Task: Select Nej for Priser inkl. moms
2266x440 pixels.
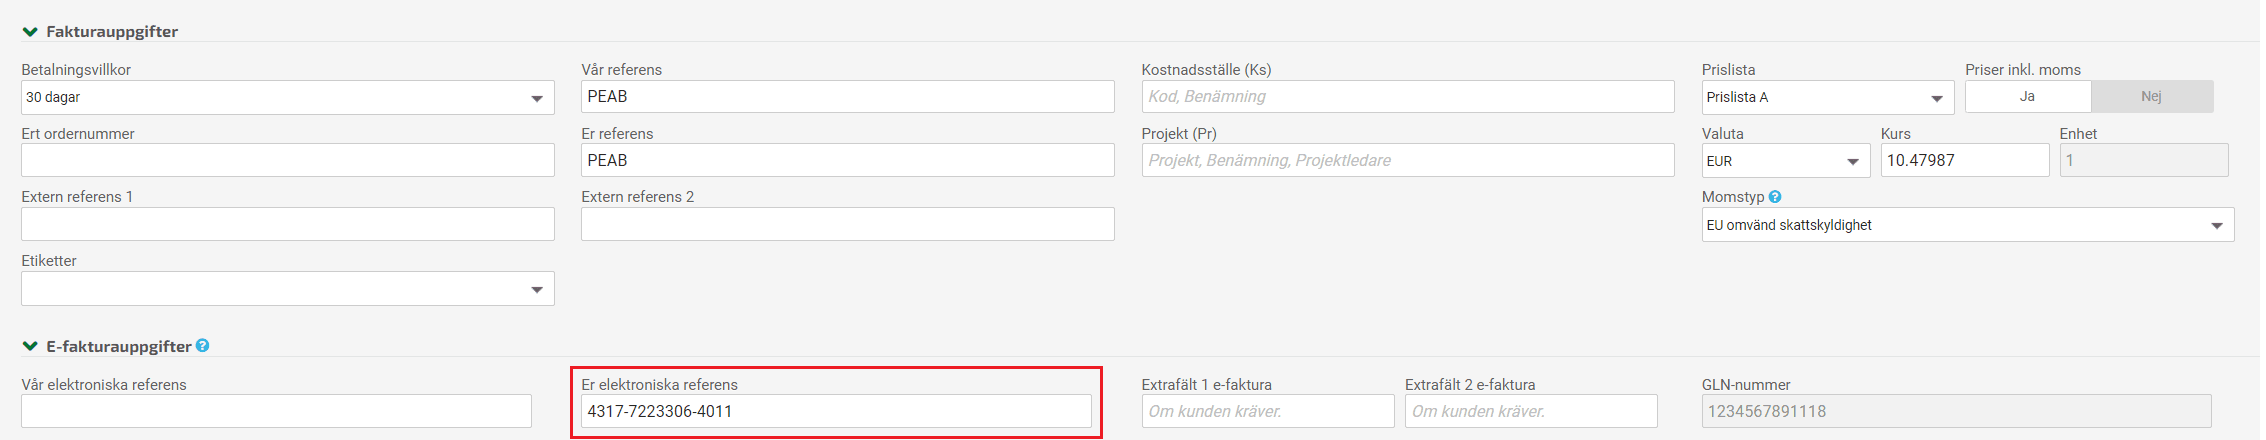Action: (x=2152, y=97)
